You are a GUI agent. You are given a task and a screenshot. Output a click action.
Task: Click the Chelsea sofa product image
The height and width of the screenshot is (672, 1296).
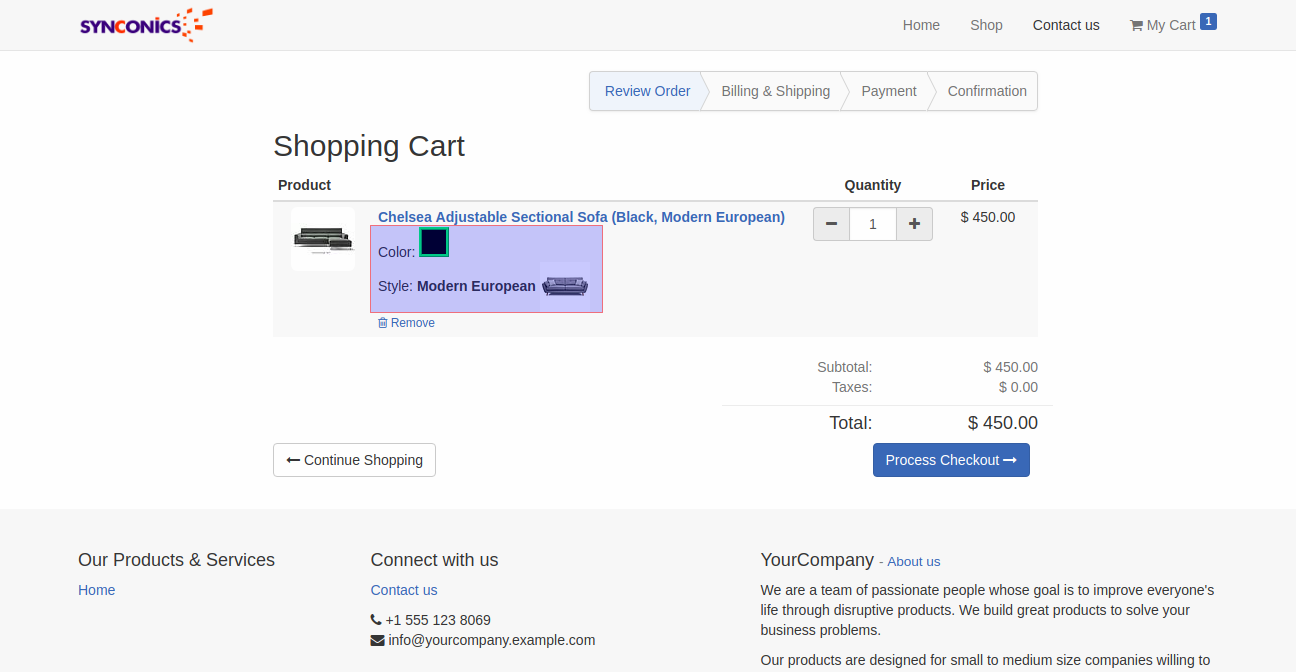point(322,239)
